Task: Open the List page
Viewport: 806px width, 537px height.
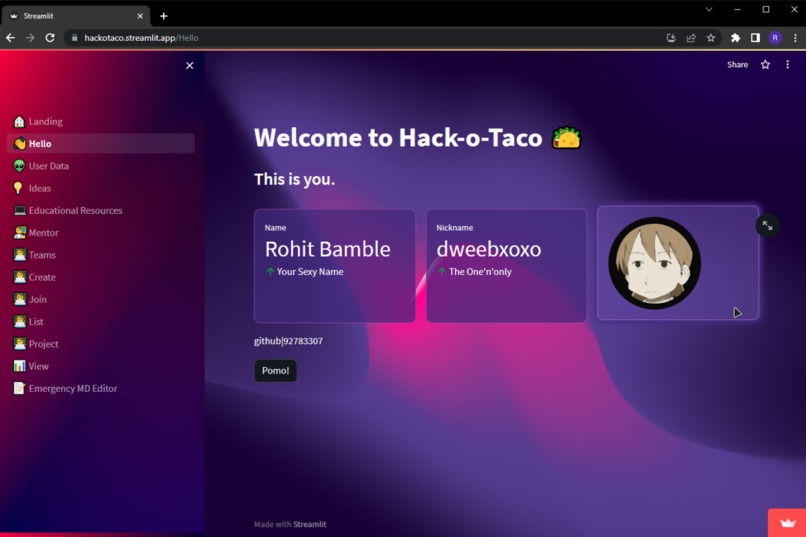Action: (x=100, y=322)
